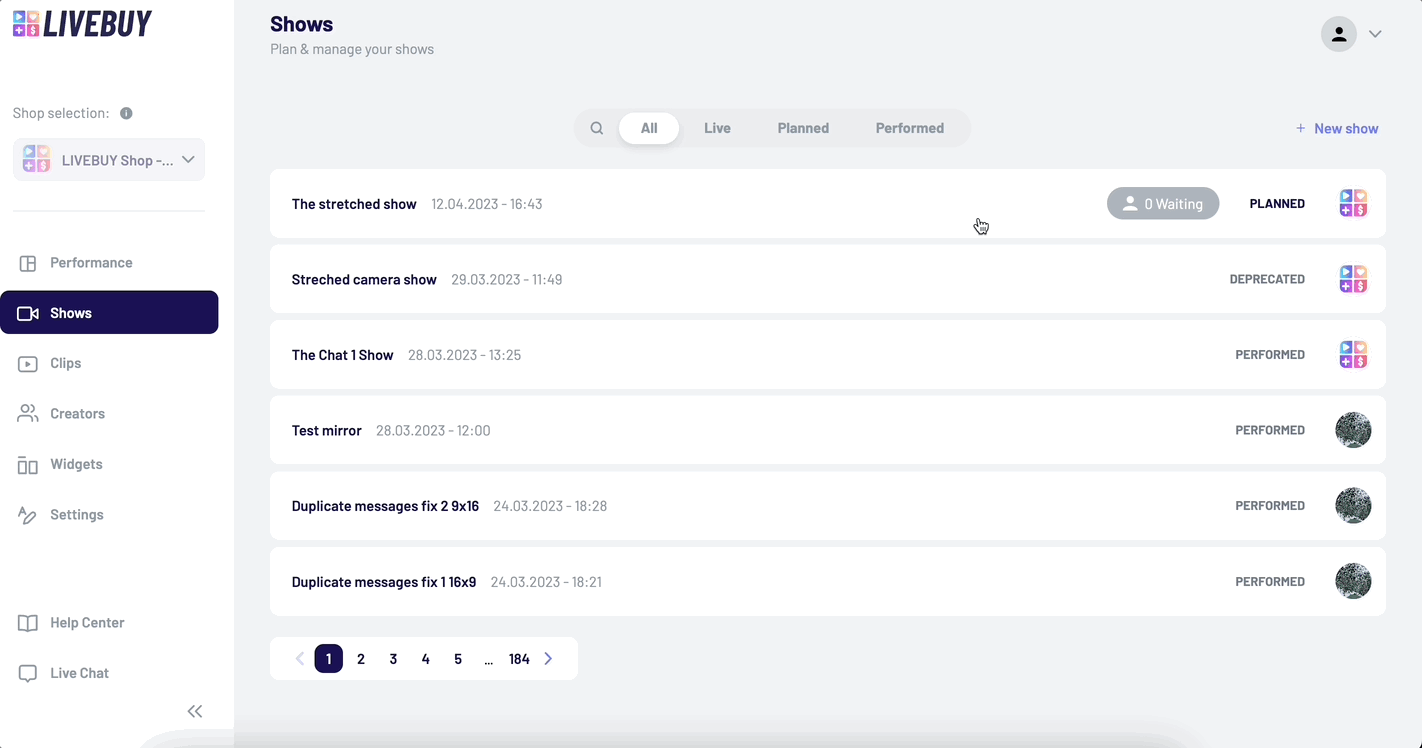Click the shop selection info icon
1422x748 pixels.
tap(125, 113)
